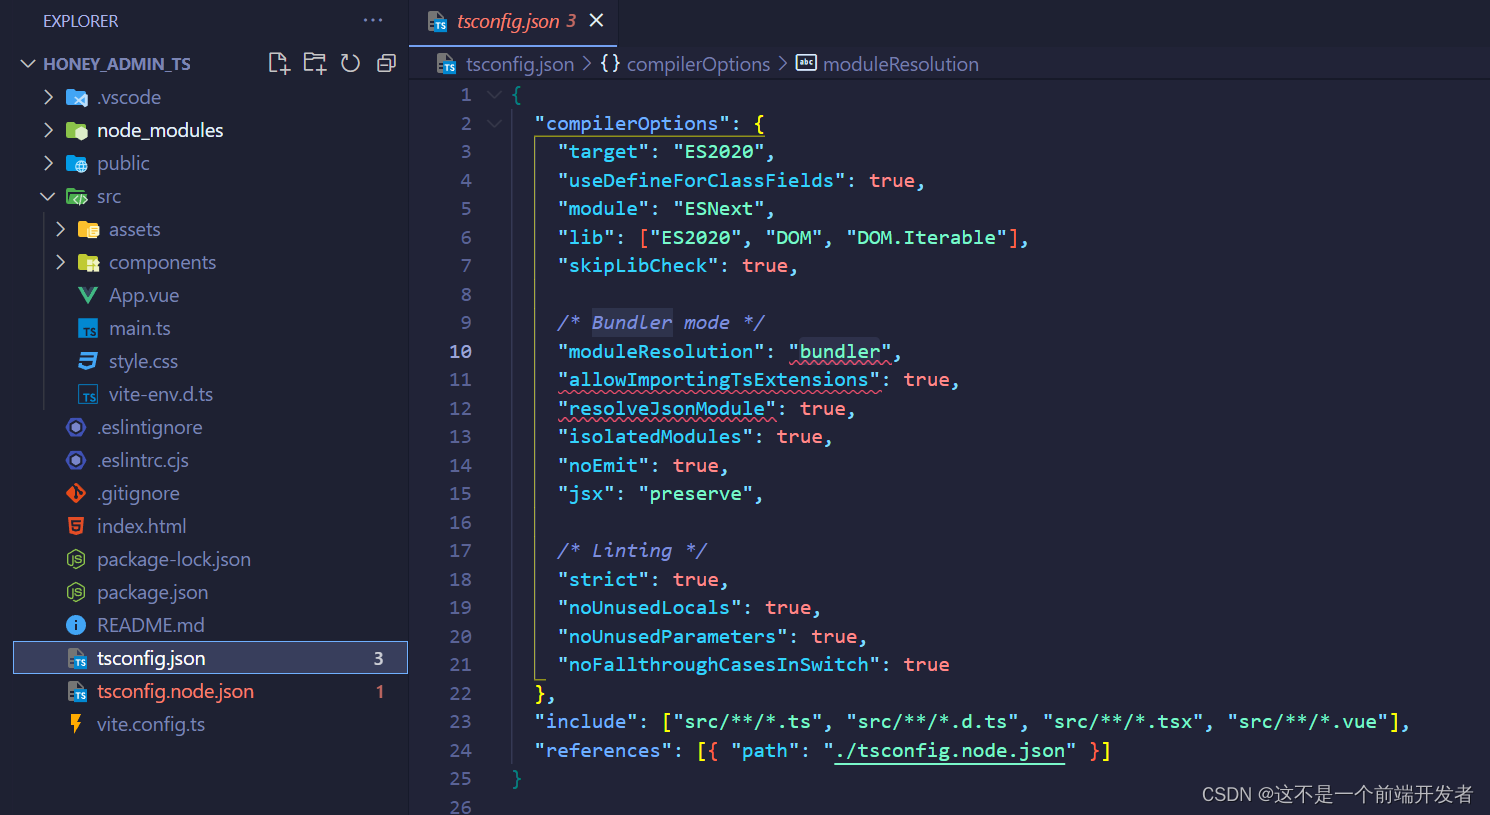
Task: Click tsconfig.json in the breadcrumb
Action: pos(520,64)
